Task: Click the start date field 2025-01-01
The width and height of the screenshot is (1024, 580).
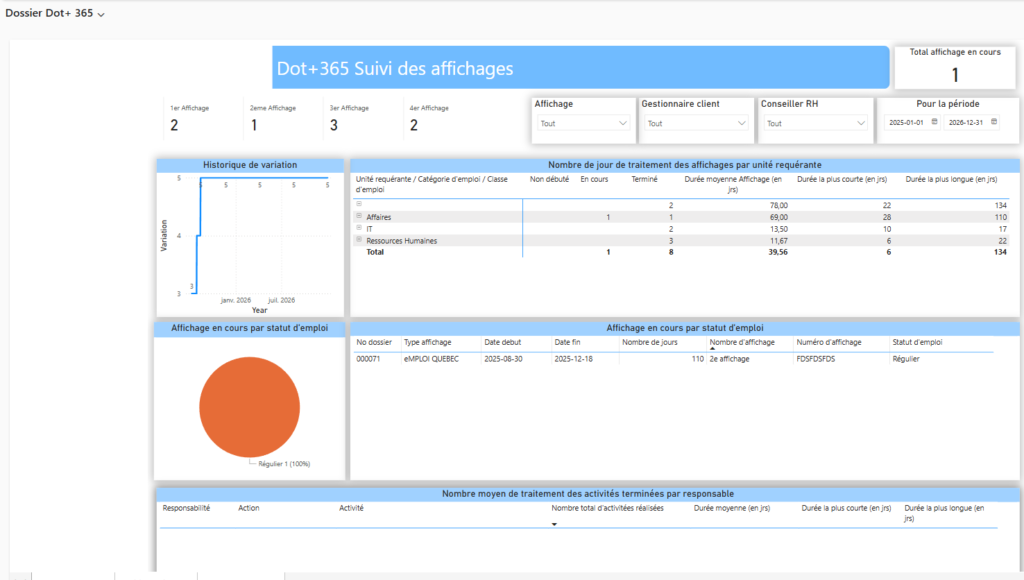Action: [906, 122]
